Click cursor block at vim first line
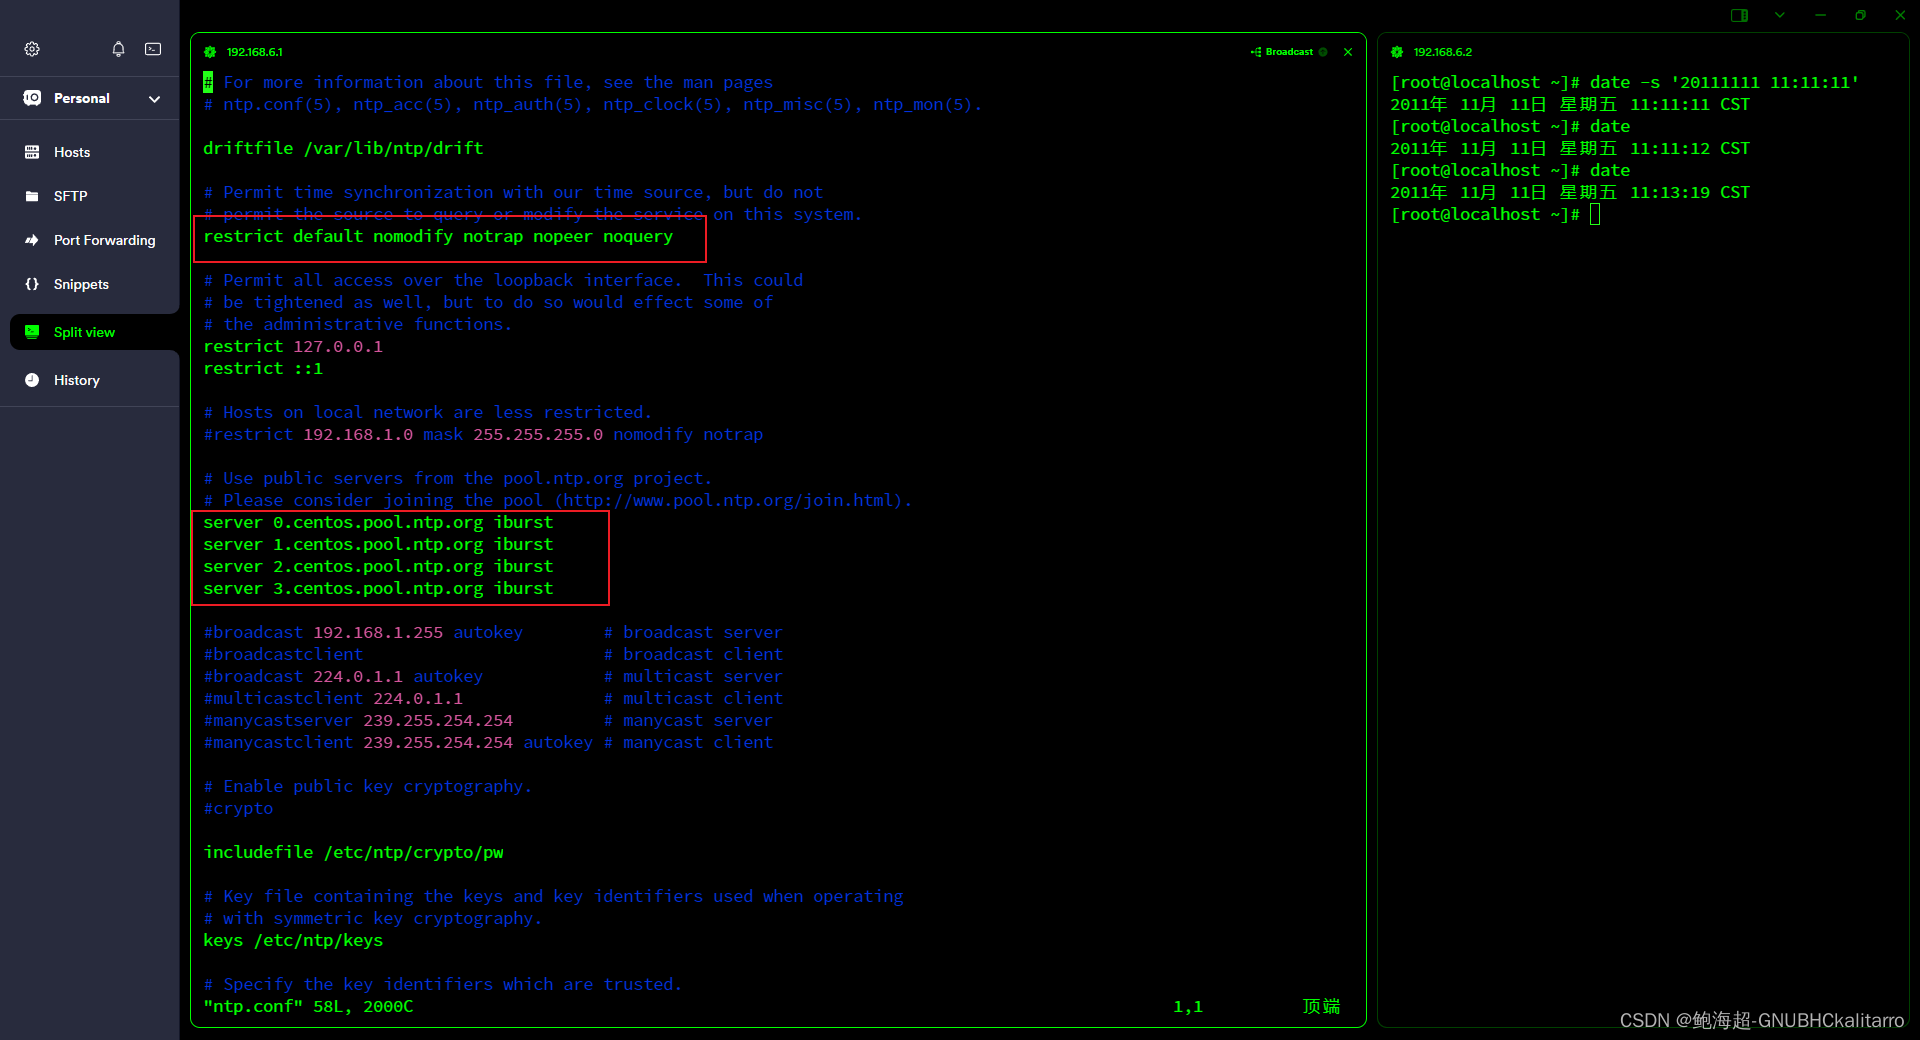The width and height of the screenshot is (1920, 1040). (208, 82)
